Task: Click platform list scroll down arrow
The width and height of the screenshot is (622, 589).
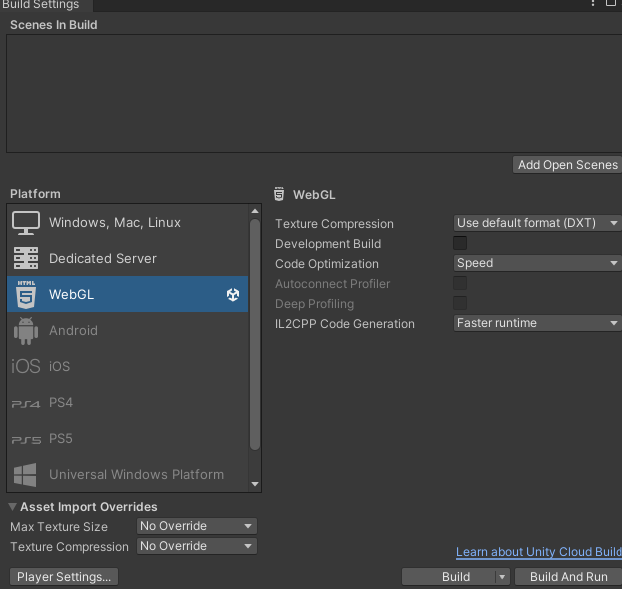Action: pos(255,484)
